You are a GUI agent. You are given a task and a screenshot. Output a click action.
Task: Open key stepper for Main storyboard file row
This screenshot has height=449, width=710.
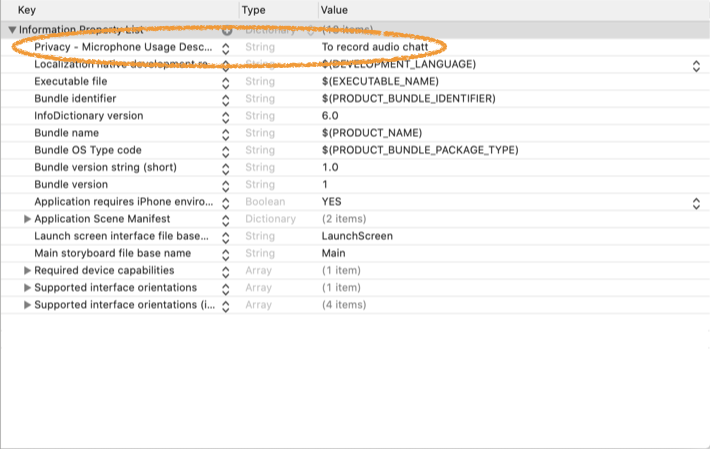(x=226, y=253)
